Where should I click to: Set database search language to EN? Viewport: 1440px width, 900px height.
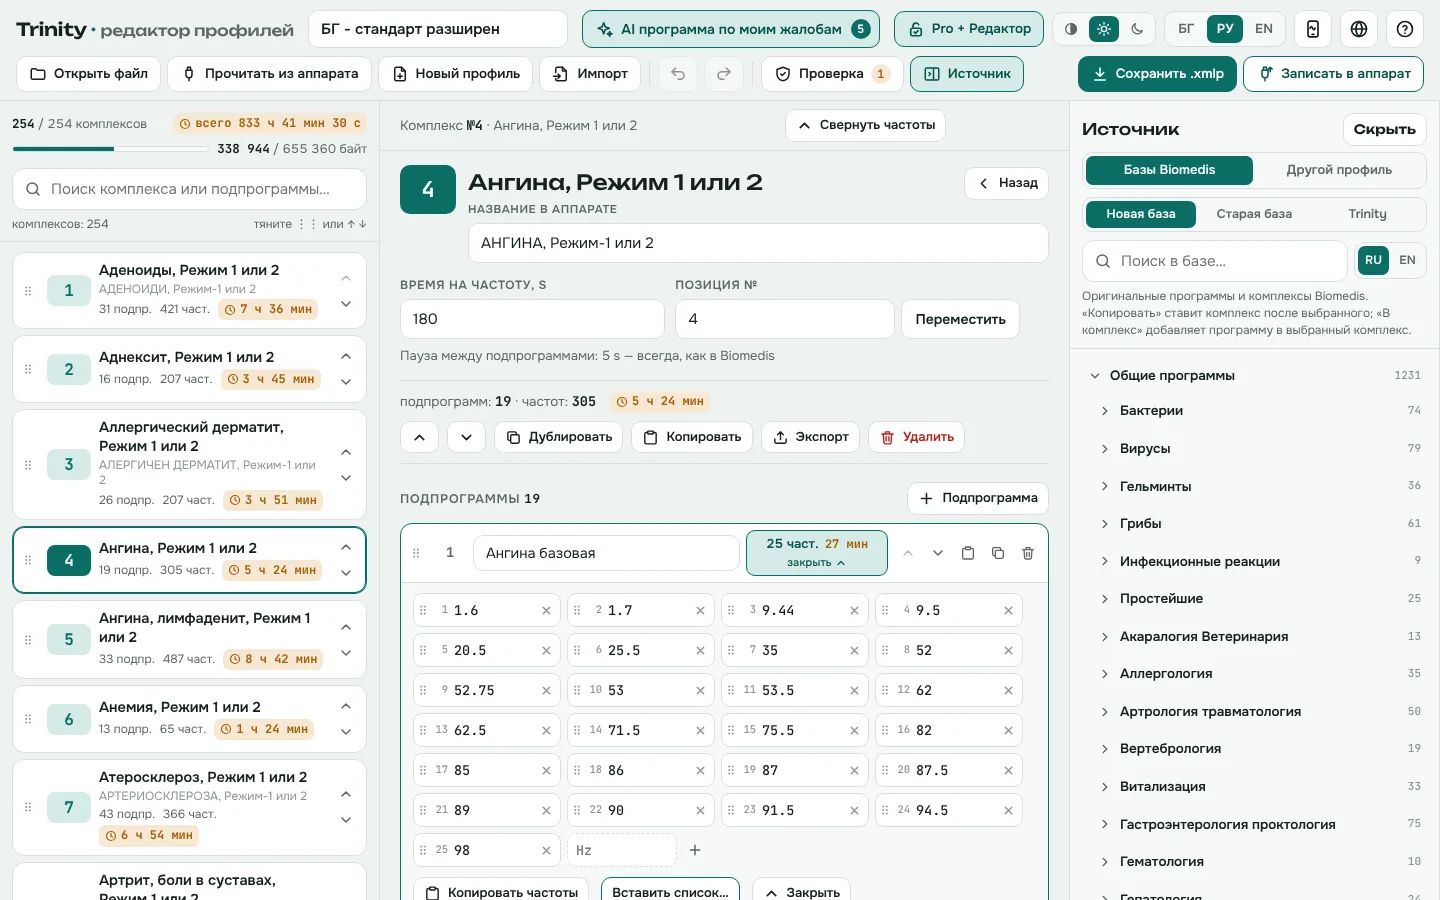tap(1407, 261)
